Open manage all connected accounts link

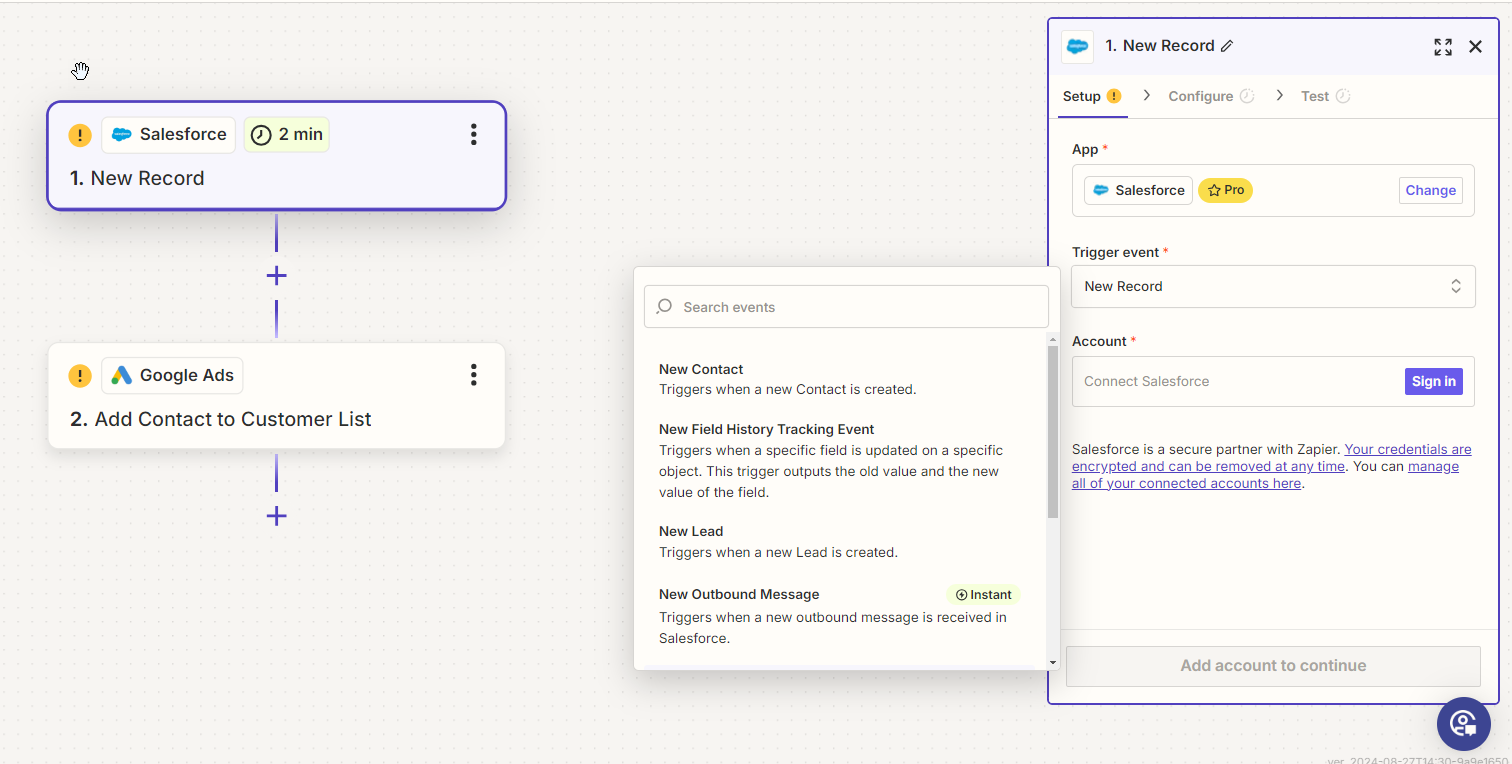pos(1265,475)
